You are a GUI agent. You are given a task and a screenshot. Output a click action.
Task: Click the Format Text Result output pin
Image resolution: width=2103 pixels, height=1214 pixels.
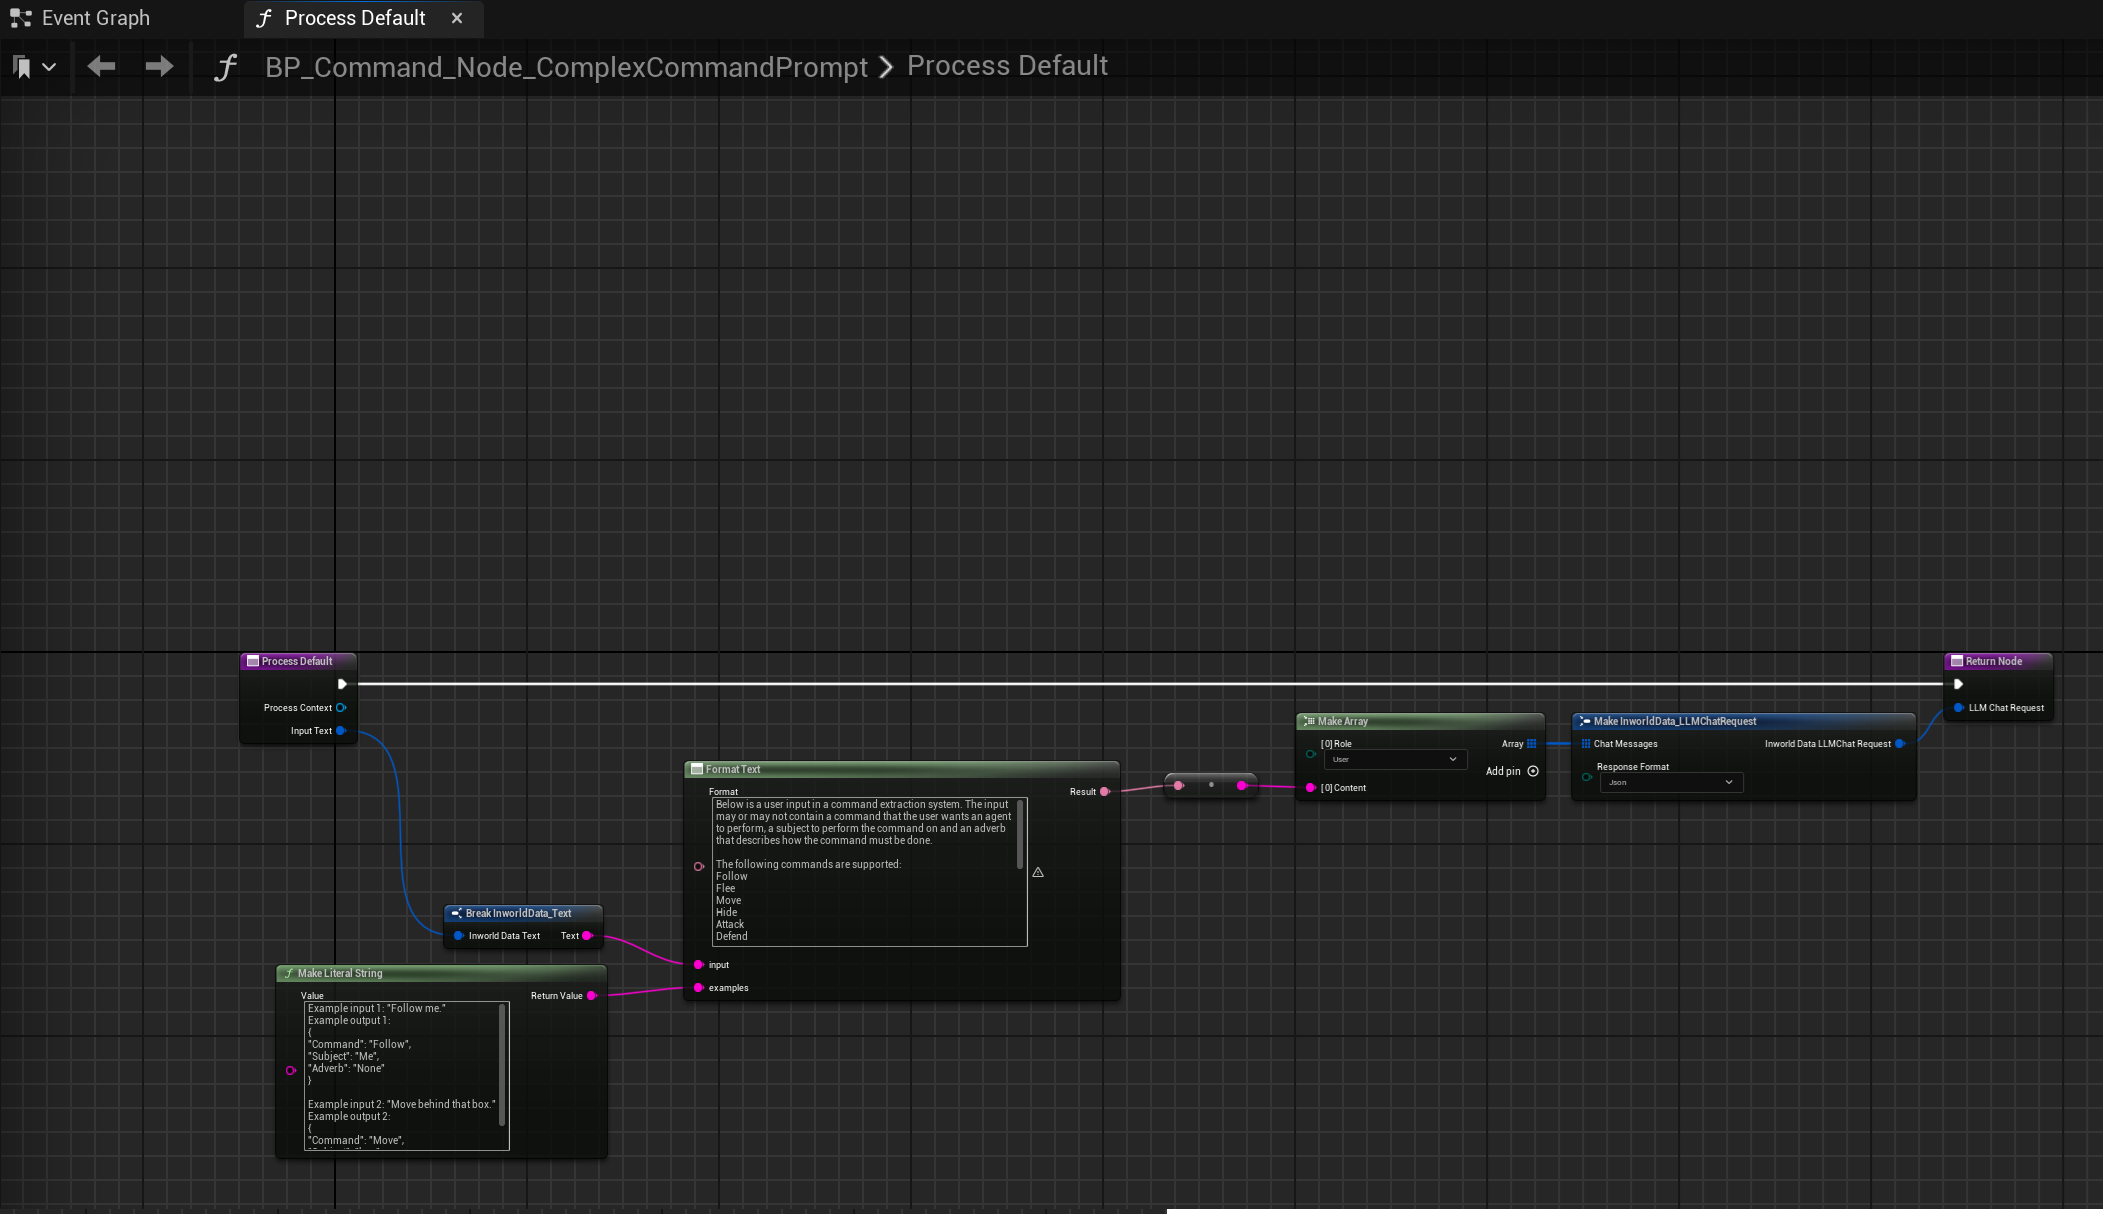1104,792
